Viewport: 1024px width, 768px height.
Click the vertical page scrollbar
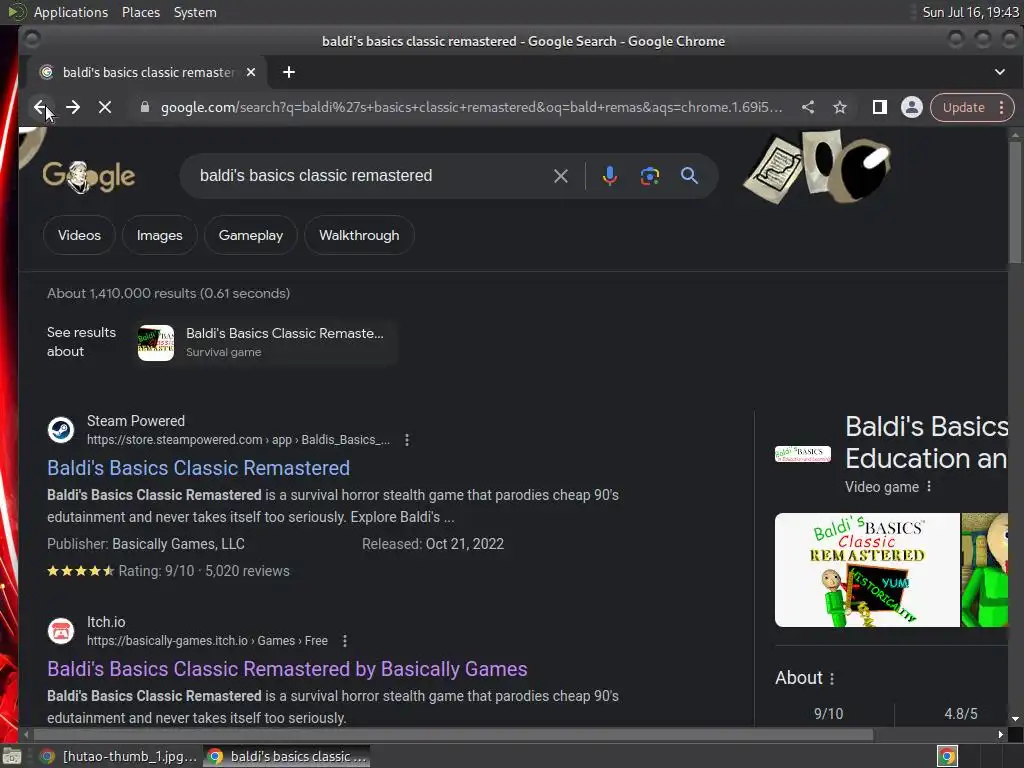pyautogui.click(x=1015, y=202)
